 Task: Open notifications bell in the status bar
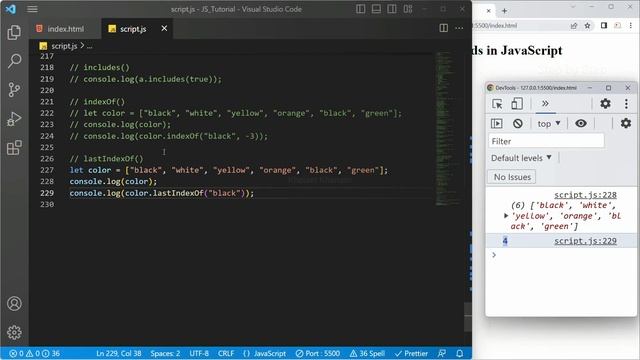pyautogui.click(x=460, y=353)
